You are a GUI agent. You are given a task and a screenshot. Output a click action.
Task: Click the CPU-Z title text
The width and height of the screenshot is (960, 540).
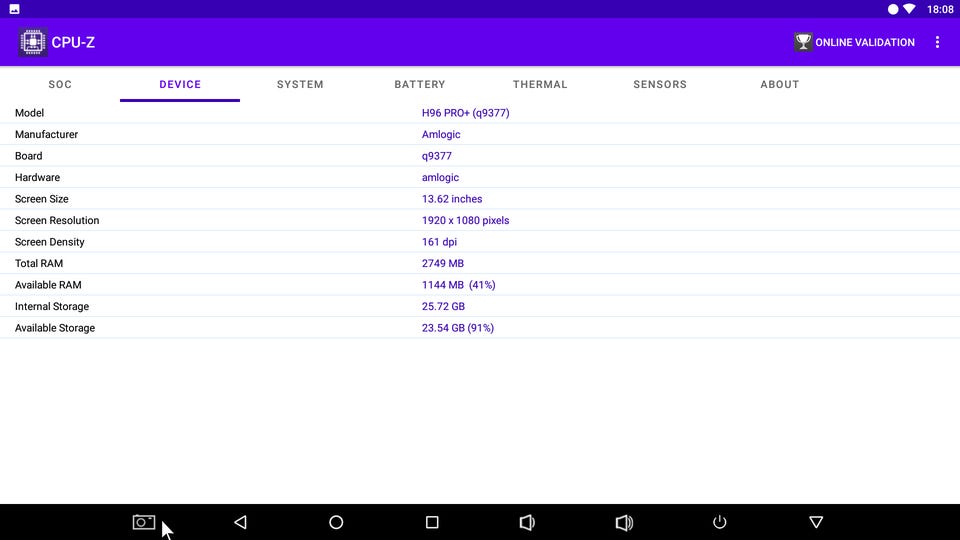(73, 42)
